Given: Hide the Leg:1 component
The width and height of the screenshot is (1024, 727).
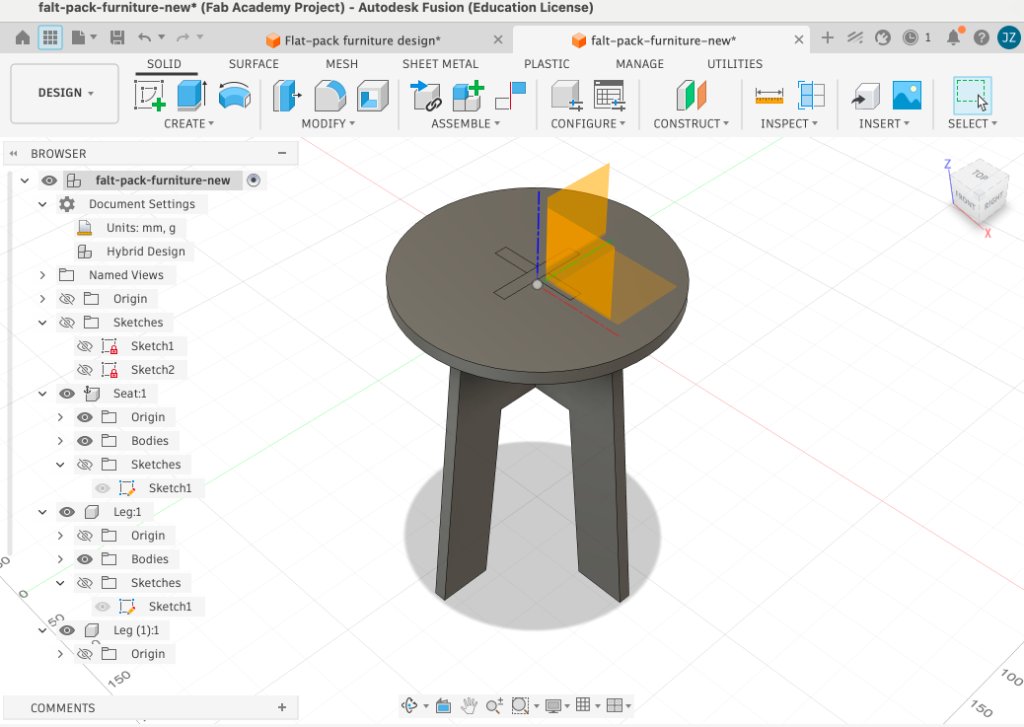Looking at the screenshot, I should point(67,512).
